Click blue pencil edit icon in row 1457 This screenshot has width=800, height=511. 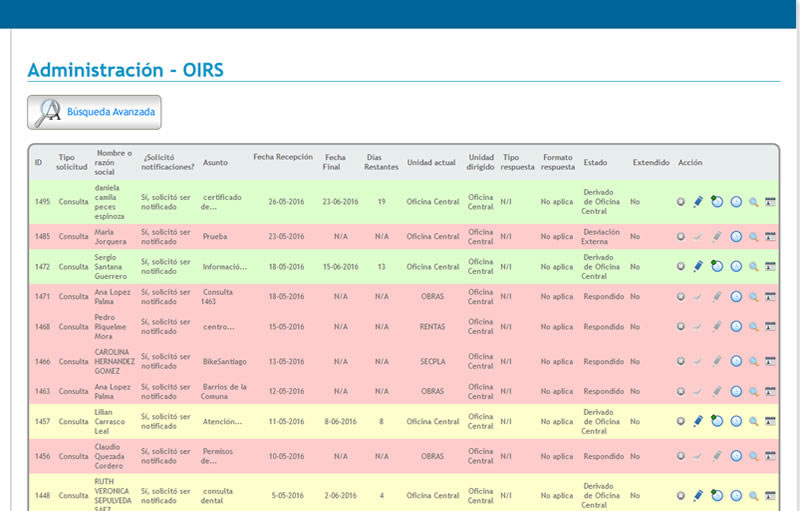click(x=698, y=422)
